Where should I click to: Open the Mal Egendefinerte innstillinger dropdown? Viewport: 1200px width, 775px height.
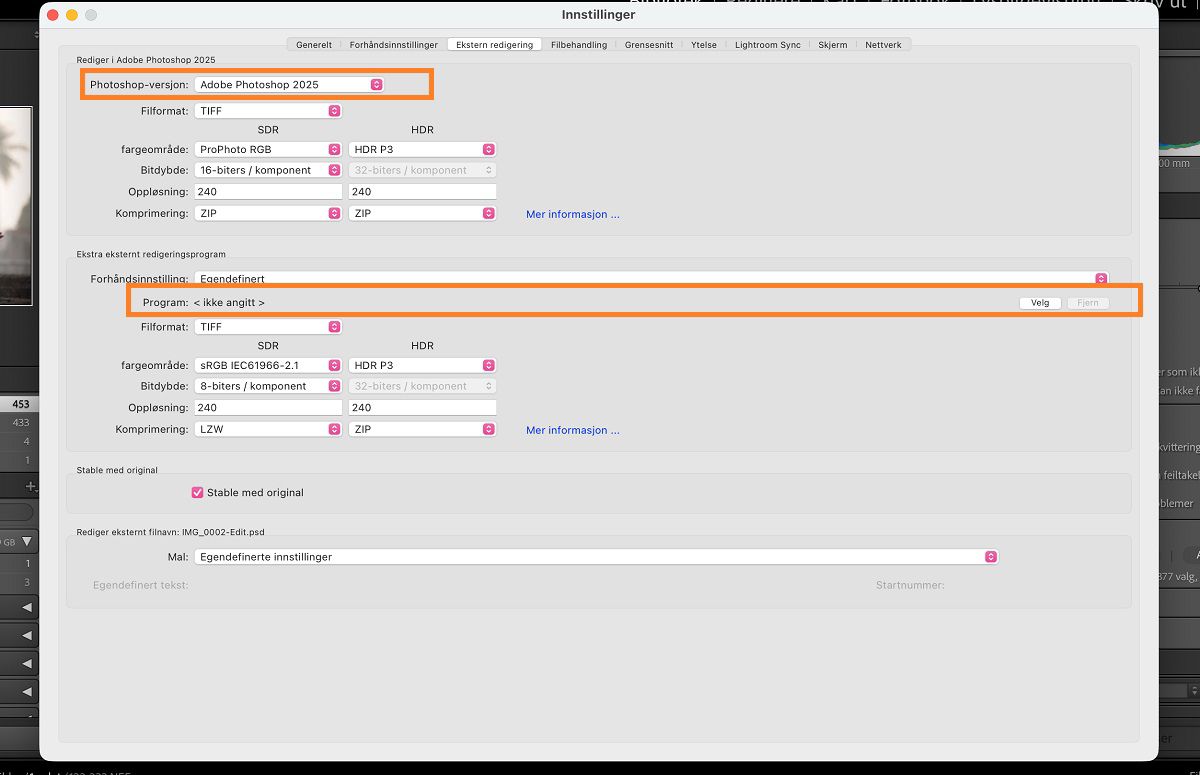[x=989, y=556]
